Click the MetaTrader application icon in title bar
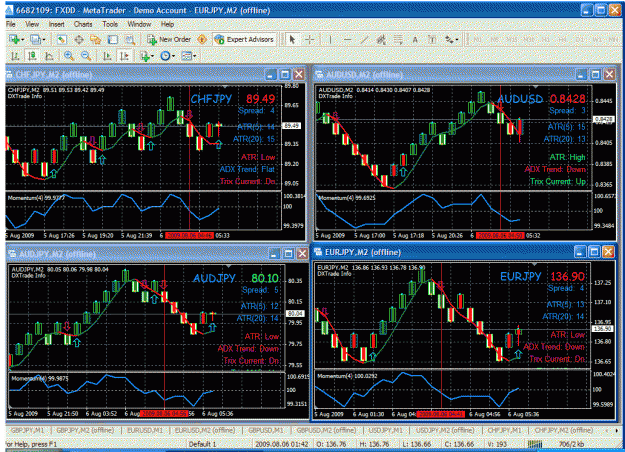Viewport: 625px width, 452px height. pyautogui.click(x=9, y=10)
